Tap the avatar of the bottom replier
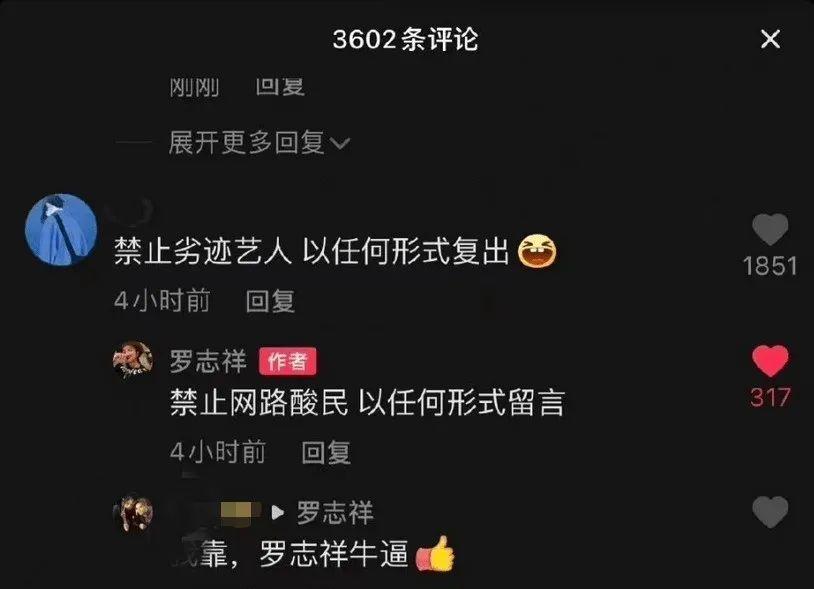Viewport: 814px width, 589px height. [x=133, y=512]
